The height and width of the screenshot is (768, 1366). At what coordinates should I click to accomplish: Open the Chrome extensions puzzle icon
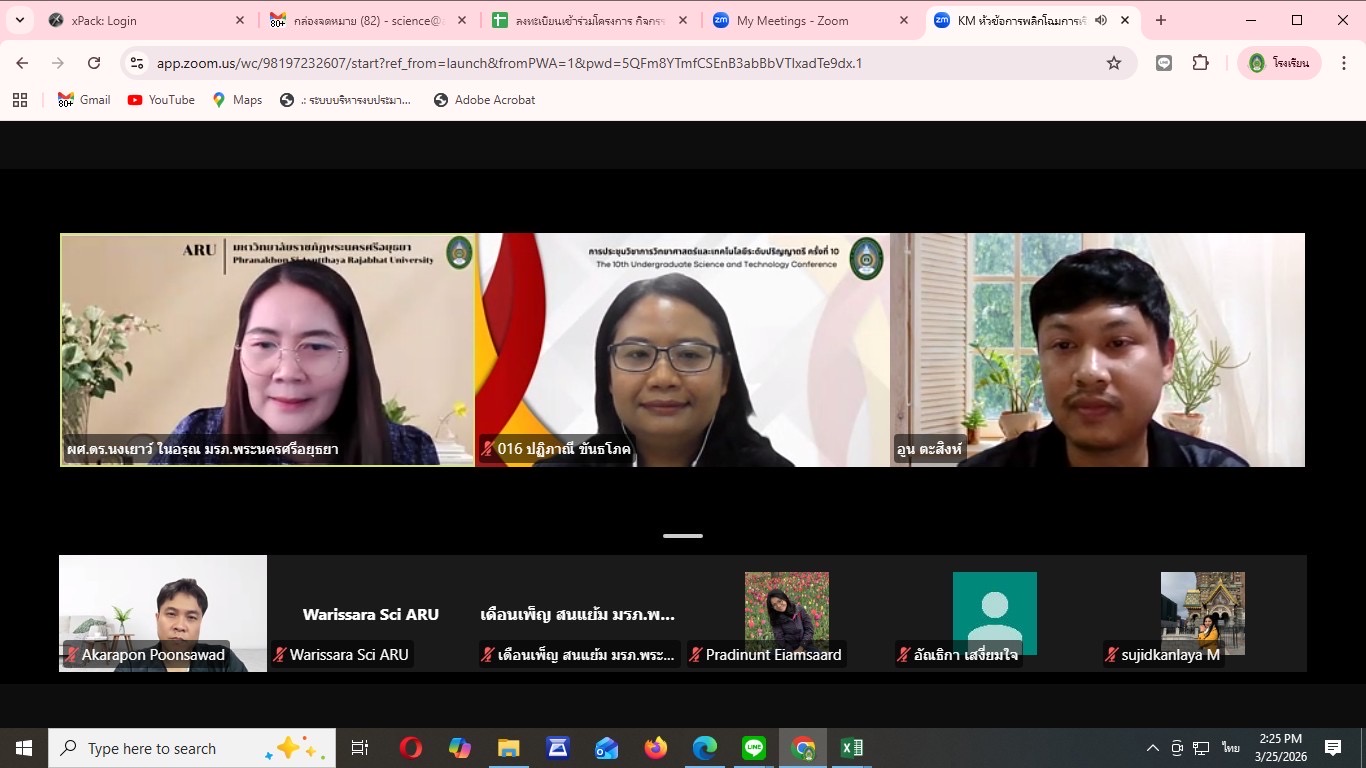1201,63
